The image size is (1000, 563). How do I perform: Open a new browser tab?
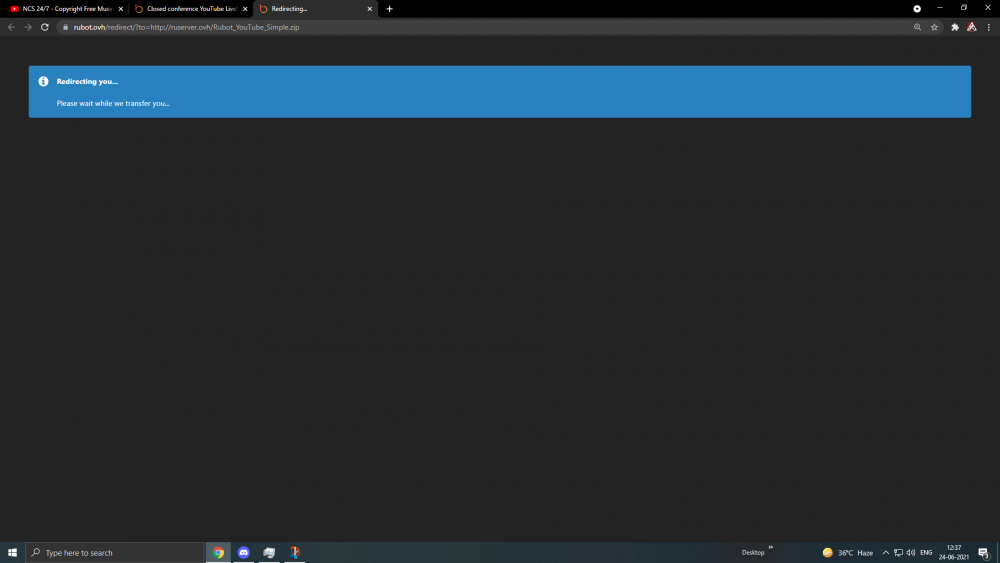click(389, 9)
